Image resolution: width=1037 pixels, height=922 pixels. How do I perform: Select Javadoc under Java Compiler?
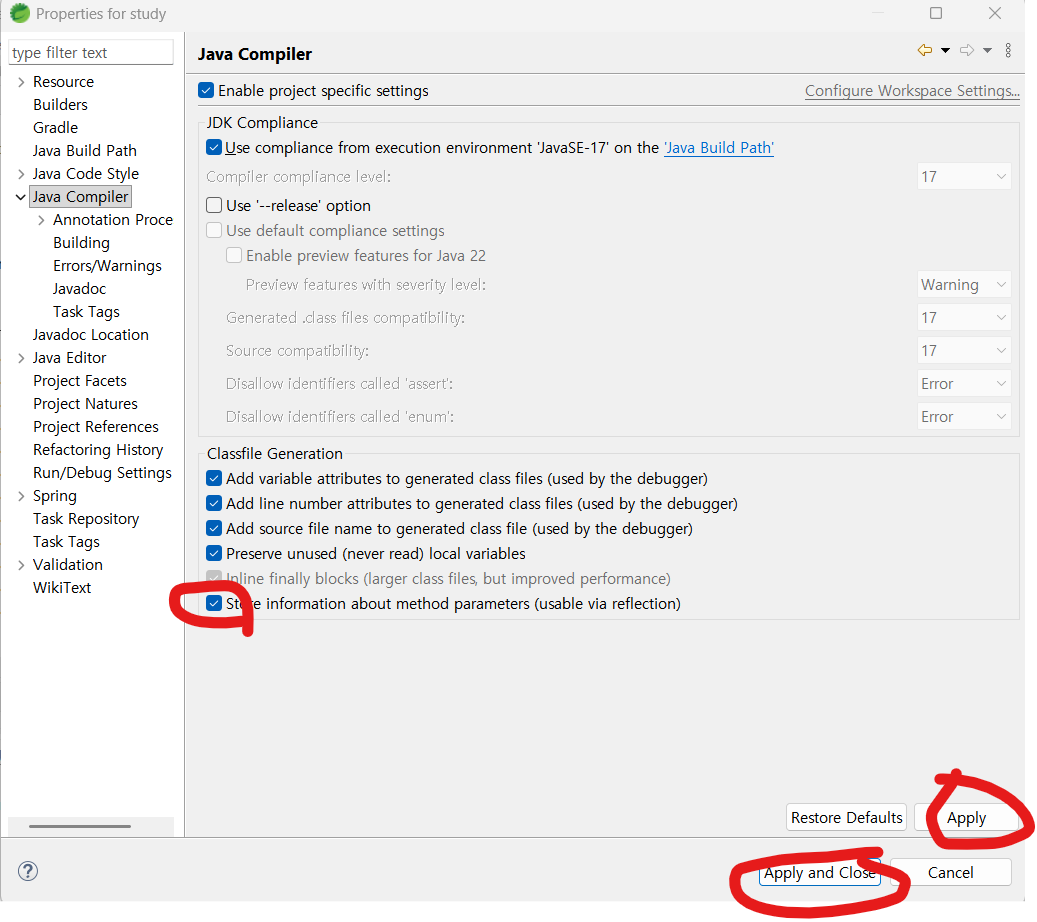click(79, 289)
